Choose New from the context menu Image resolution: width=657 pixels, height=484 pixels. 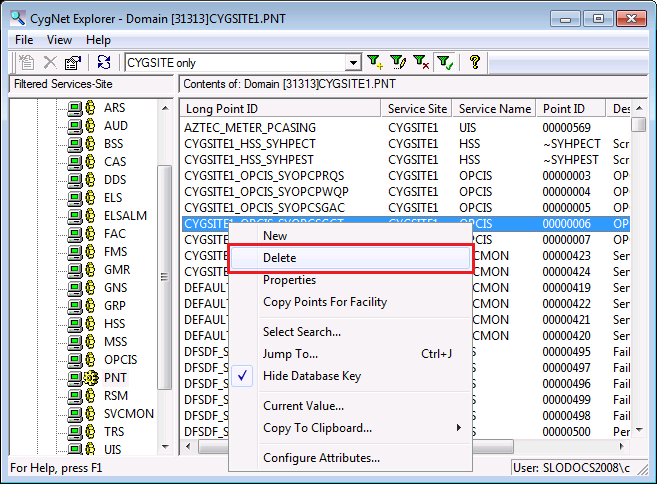[x=350, y=236]
